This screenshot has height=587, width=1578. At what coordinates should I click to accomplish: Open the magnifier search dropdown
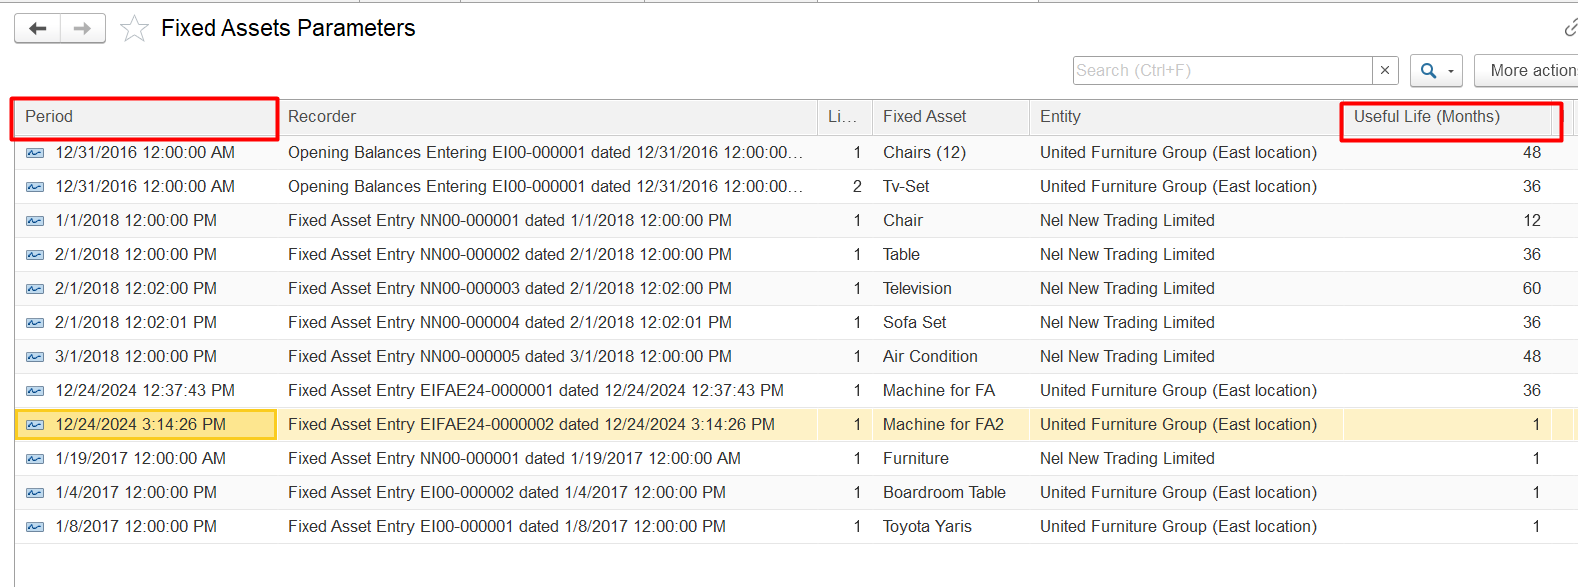[1436, 70]
